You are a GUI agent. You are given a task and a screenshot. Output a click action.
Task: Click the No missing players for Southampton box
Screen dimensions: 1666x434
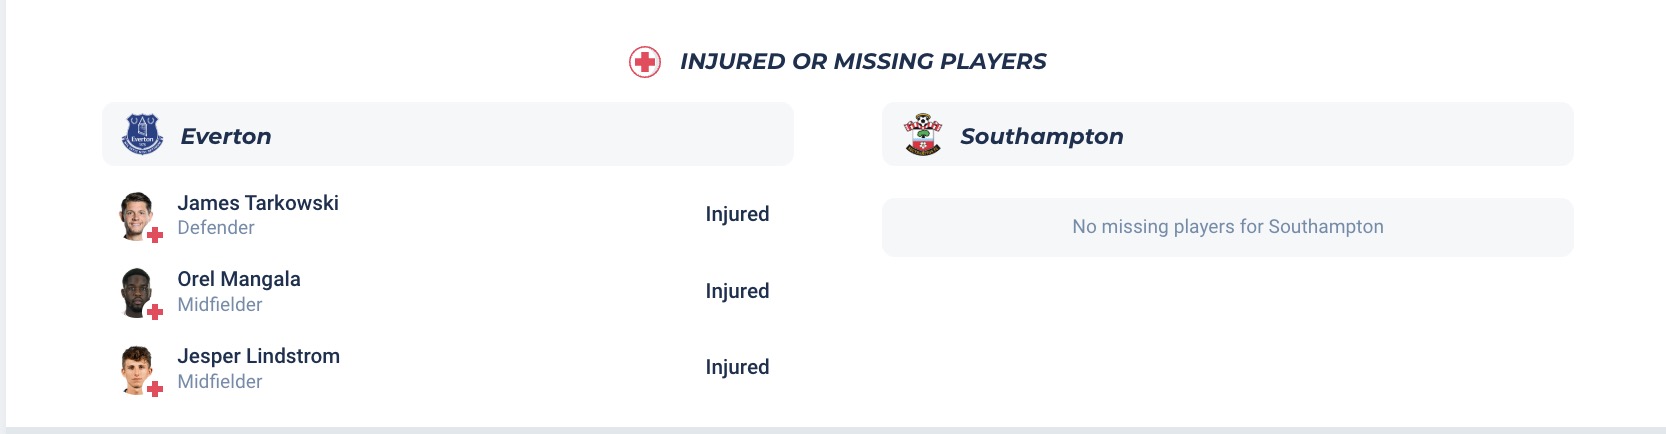1227,227
